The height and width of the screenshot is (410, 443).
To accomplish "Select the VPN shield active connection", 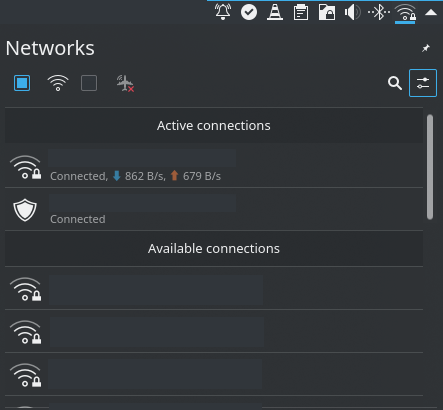I will [214, 209].
